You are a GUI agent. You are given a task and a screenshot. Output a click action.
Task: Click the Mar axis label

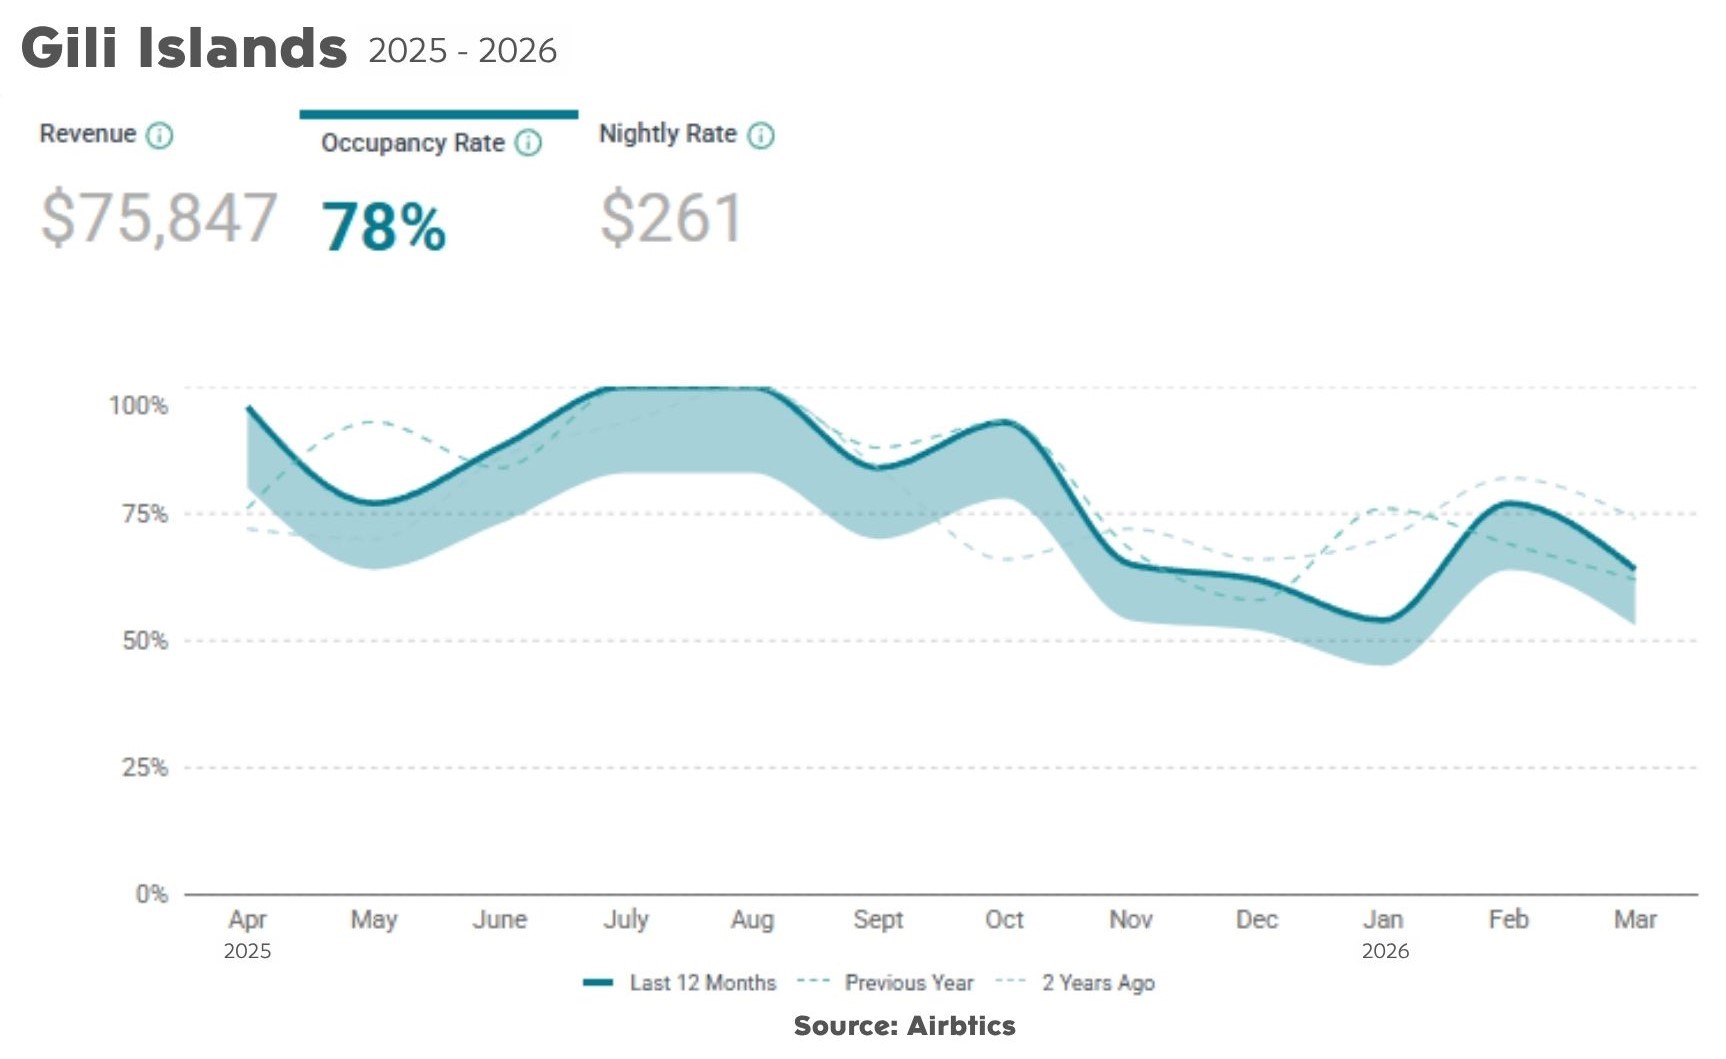coord(1635,919)
